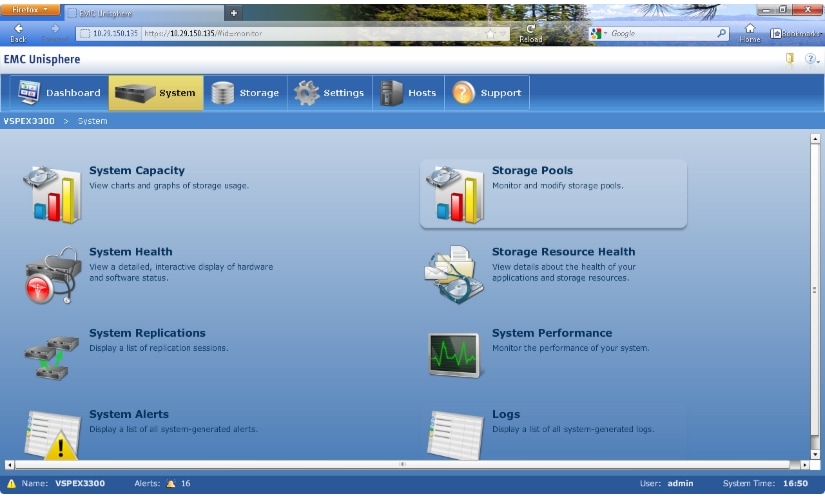Click the warning triangle beside Name
The height and width of the screenshot is (500, 825).
[11, 484]
